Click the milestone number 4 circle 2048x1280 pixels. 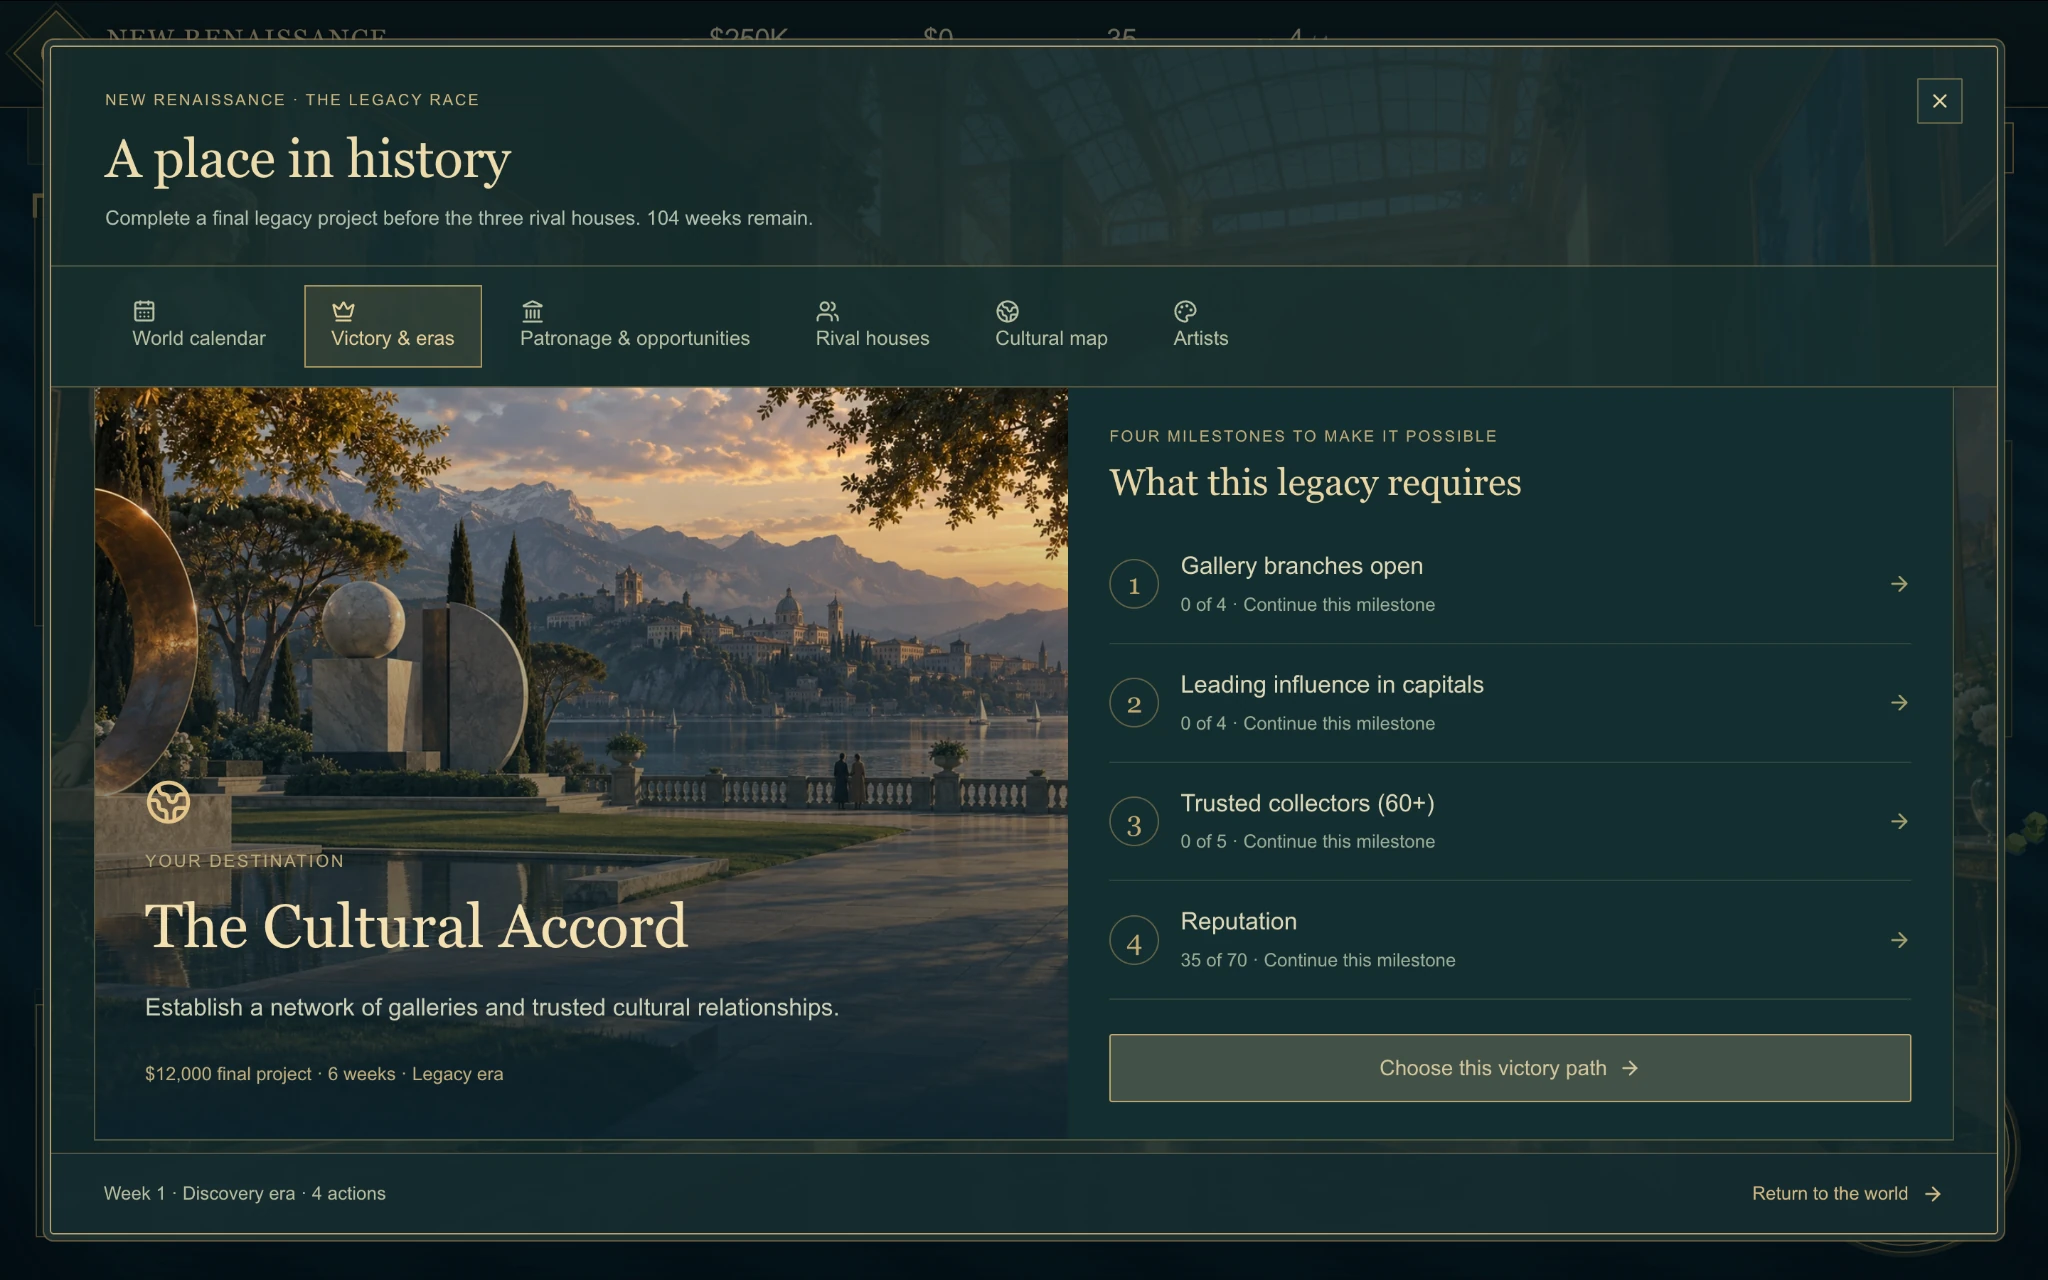[x=1134, y=941]
